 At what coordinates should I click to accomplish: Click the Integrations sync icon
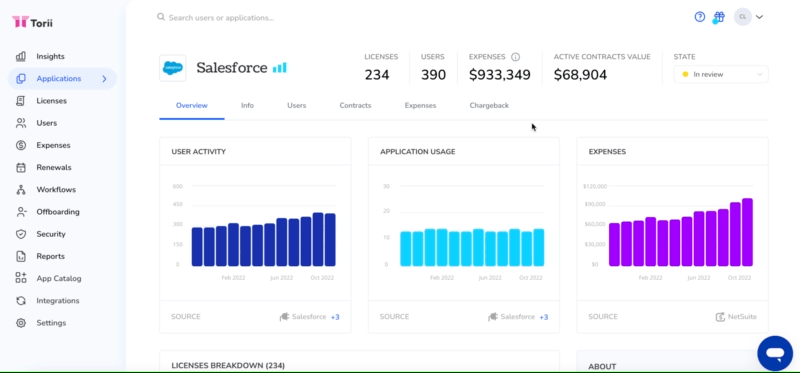coord(20,301)
